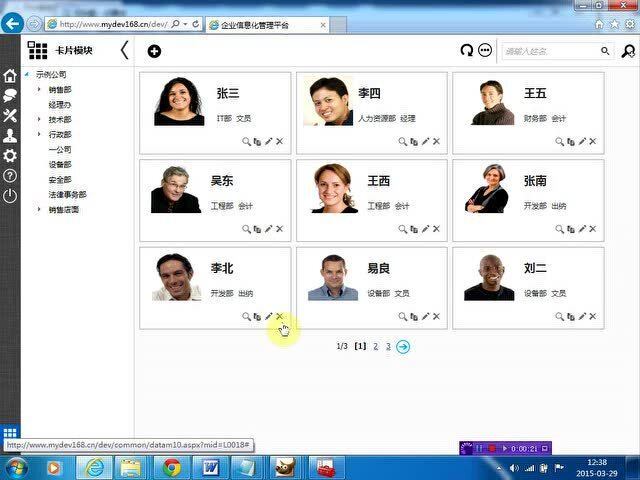Image resolution: width=640 pixels, height=480 pixels.
Task: Open Chrome from the Windows taskbar
Action: pos(172,467)
